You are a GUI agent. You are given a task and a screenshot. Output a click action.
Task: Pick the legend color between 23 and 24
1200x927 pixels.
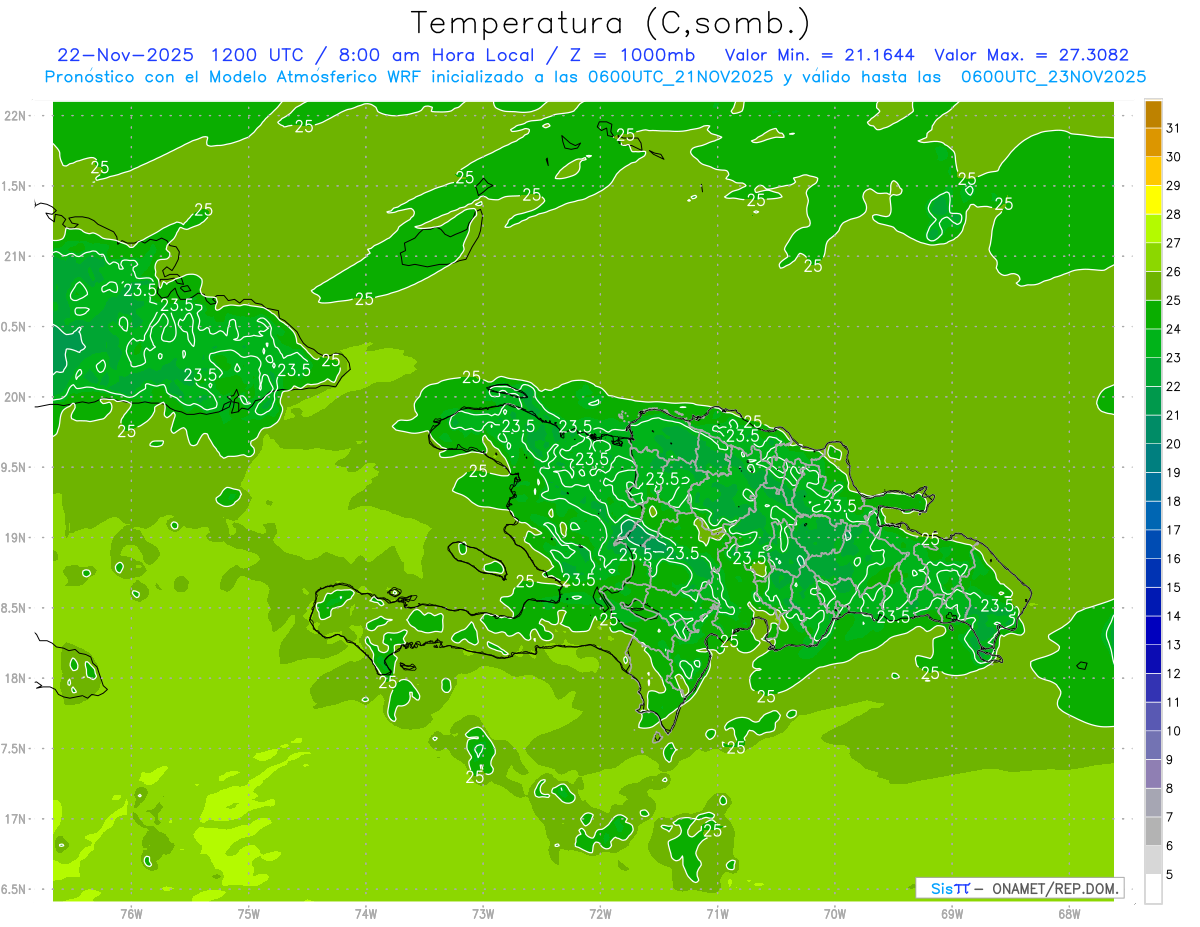coord(1153,344)
